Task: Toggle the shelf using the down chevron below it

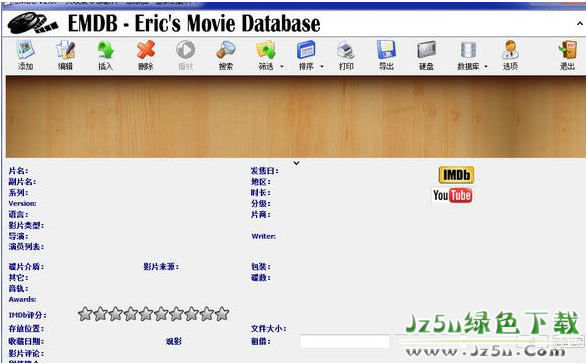Action: (296, 163)
